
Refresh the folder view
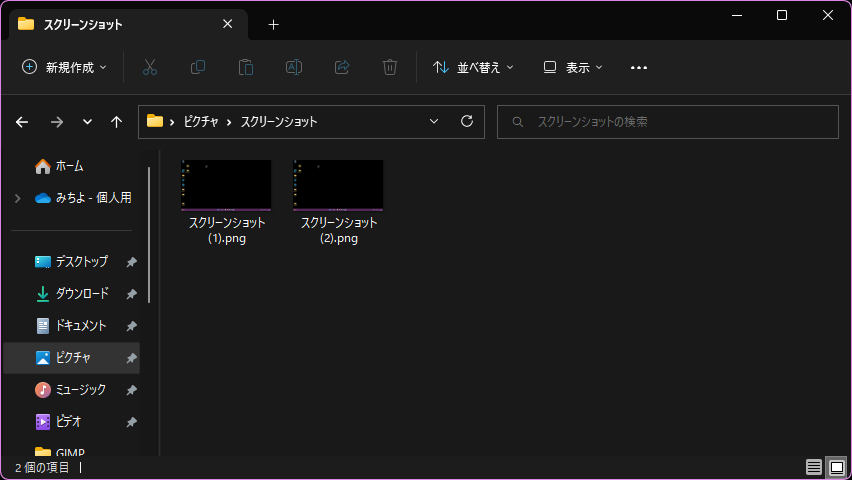pyautogui.click(x=467, y=121)
